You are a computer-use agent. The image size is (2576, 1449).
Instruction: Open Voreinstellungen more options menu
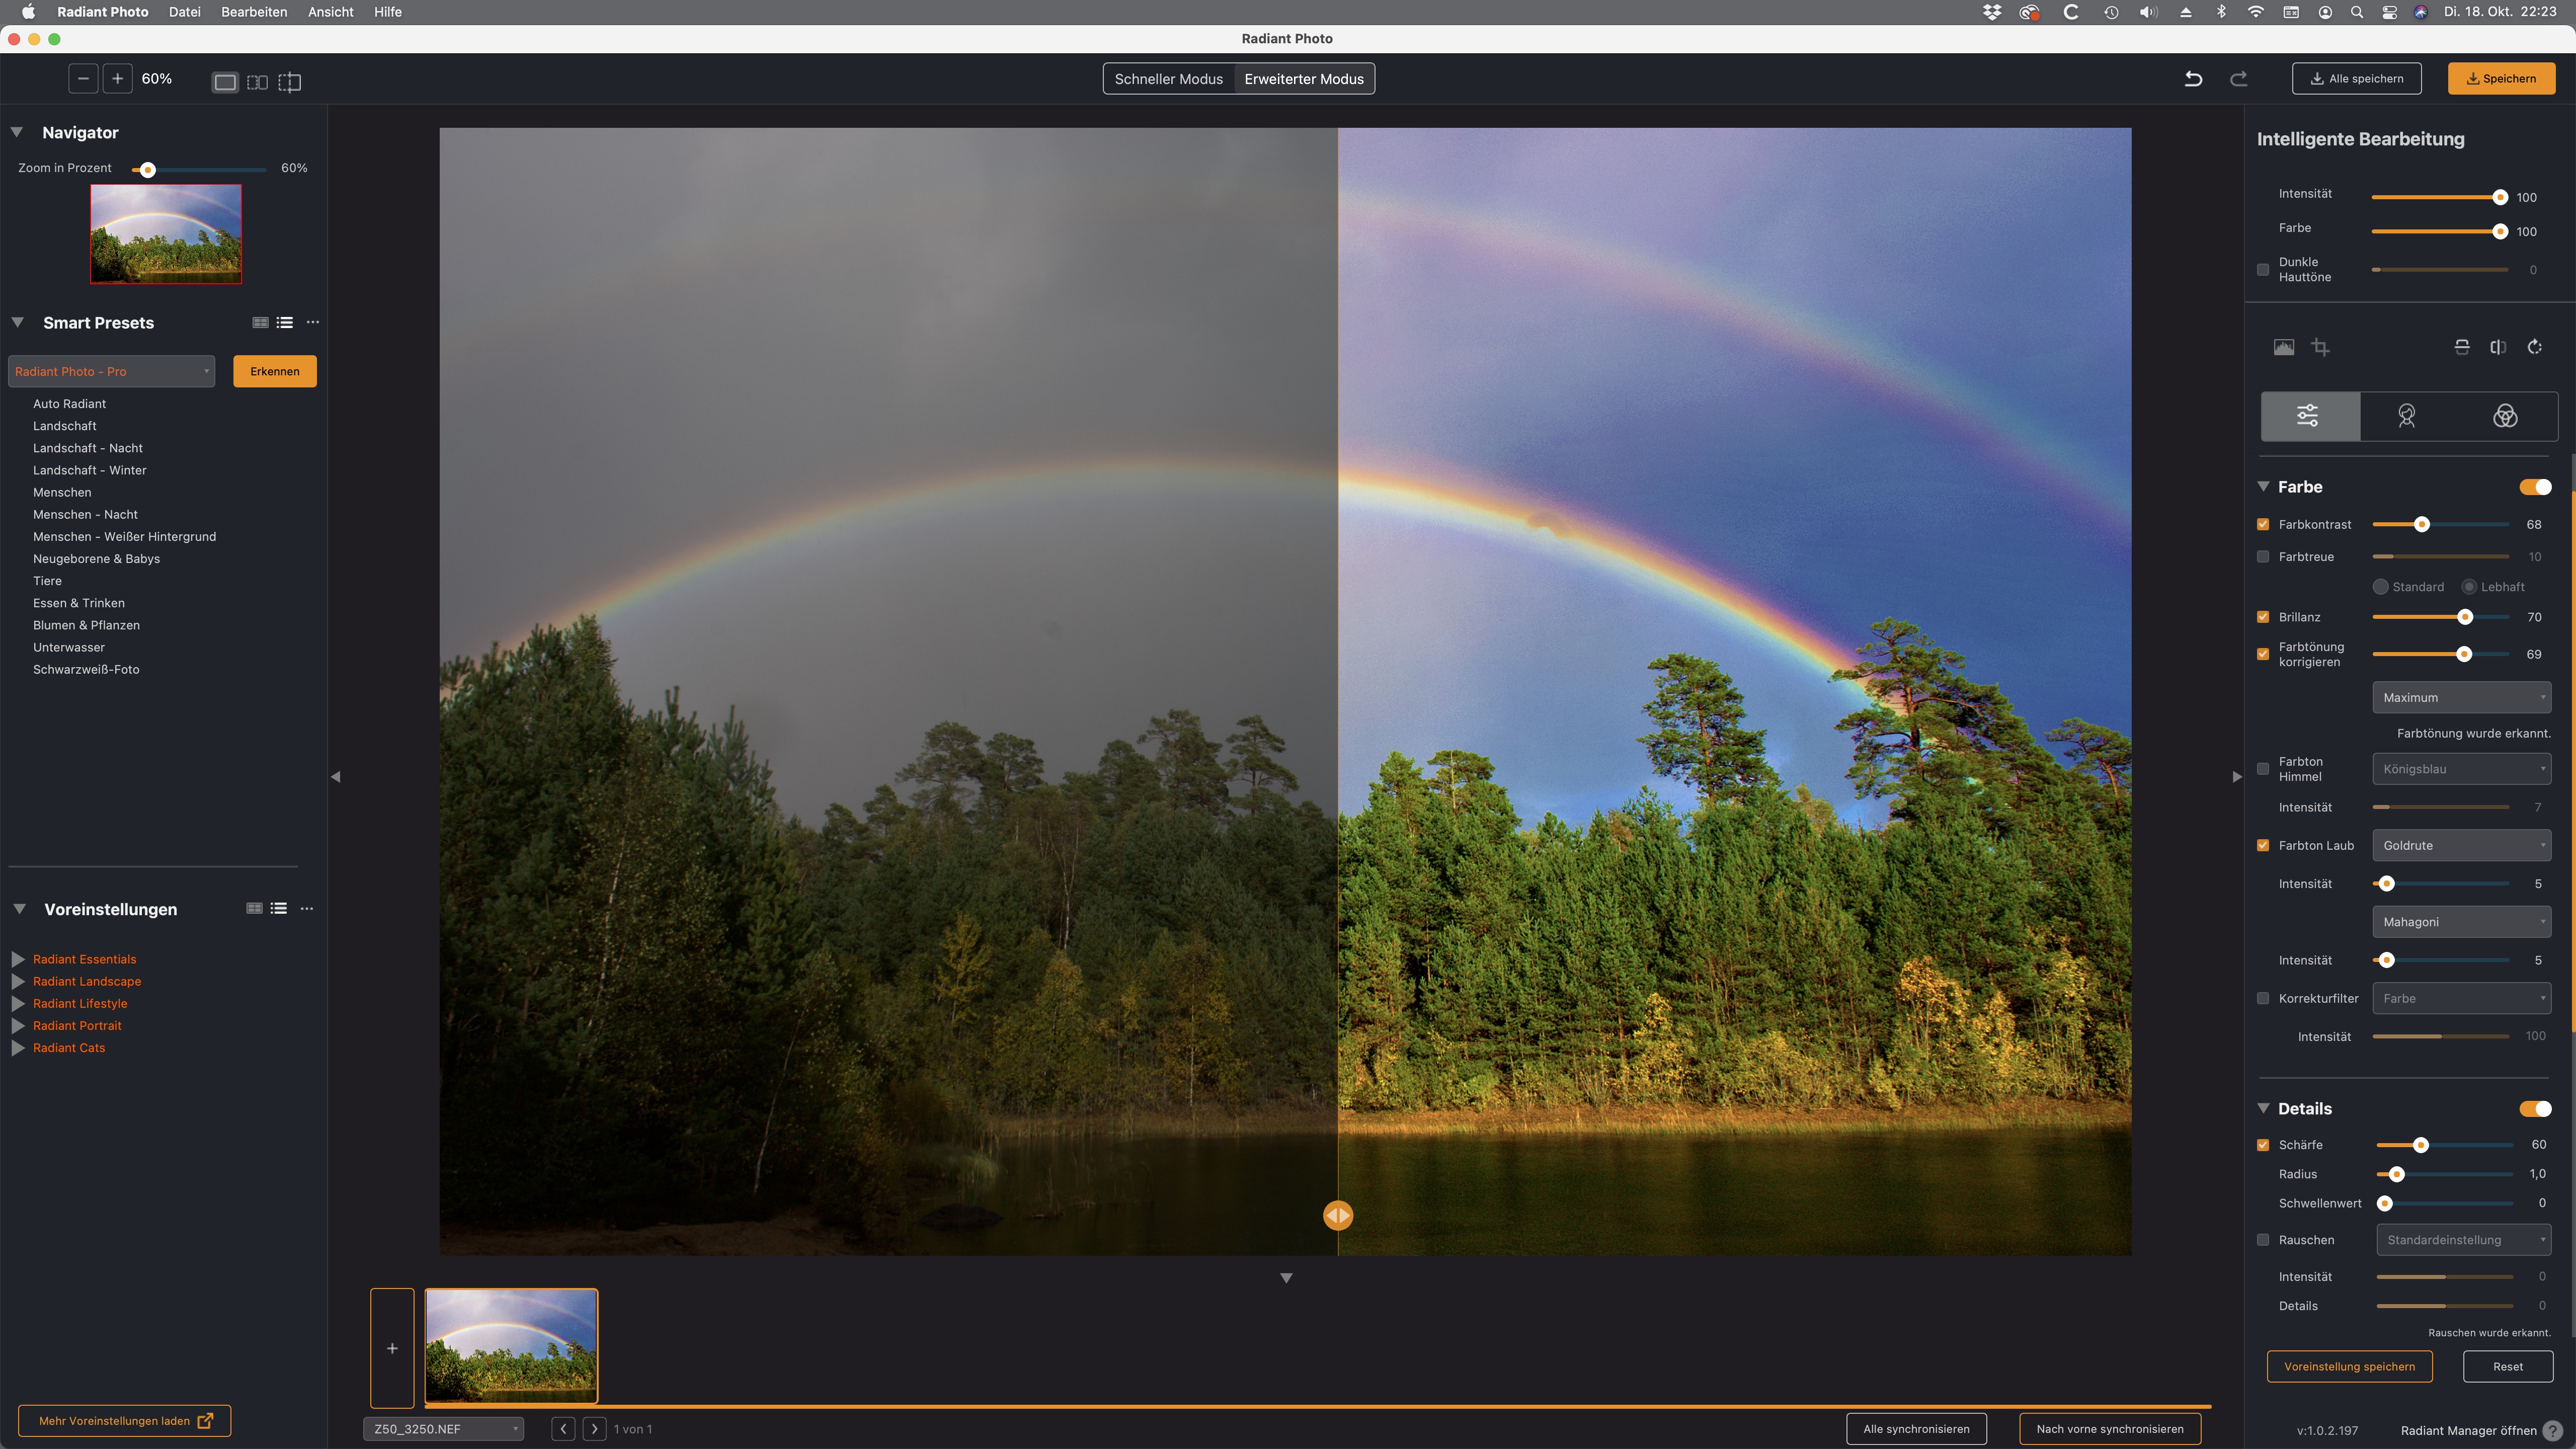[307, 908]
